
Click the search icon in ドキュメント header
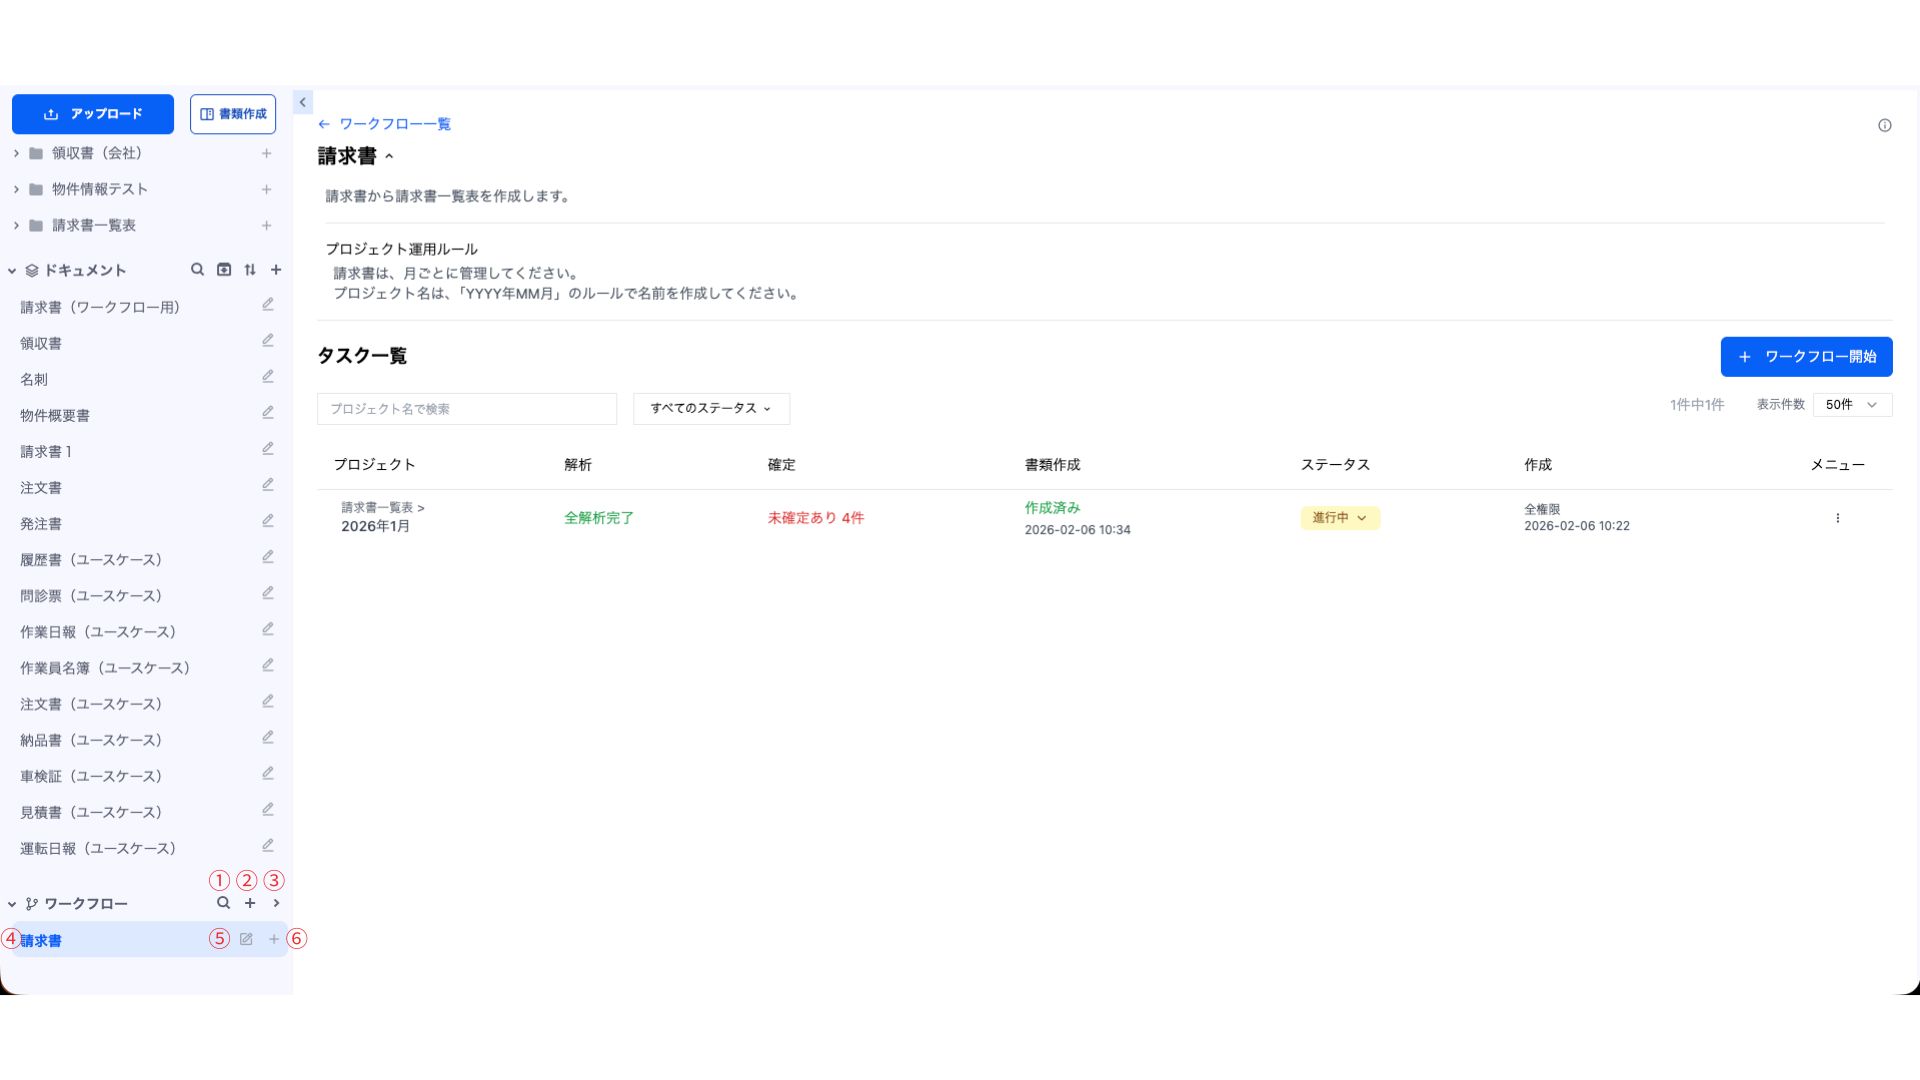(x=197, y=270)
